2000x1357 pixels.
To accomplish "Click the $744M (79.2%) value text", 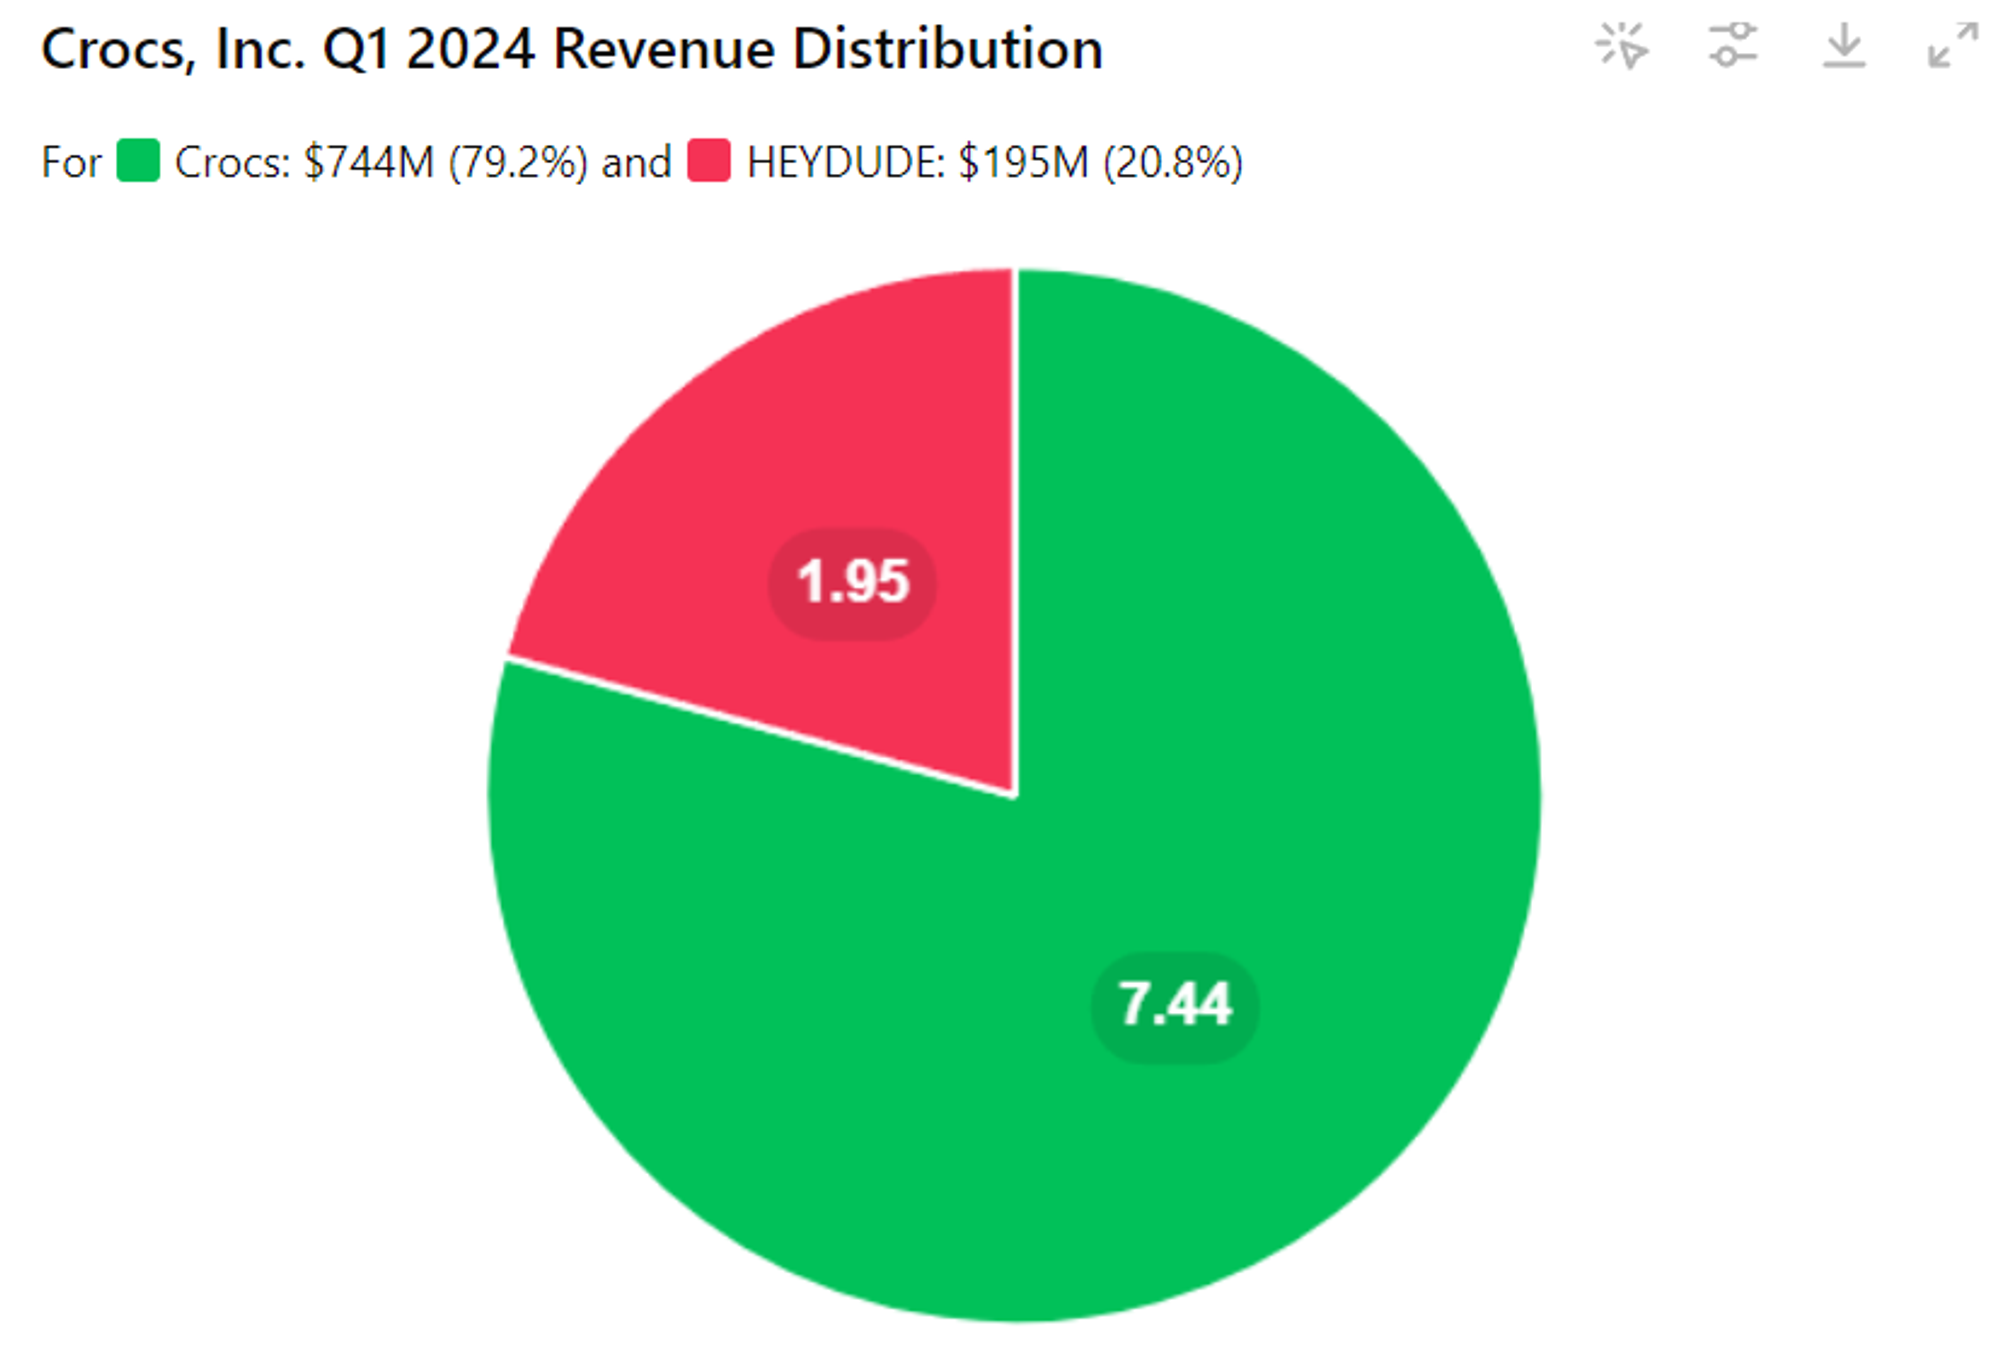I will coord(445,162).
